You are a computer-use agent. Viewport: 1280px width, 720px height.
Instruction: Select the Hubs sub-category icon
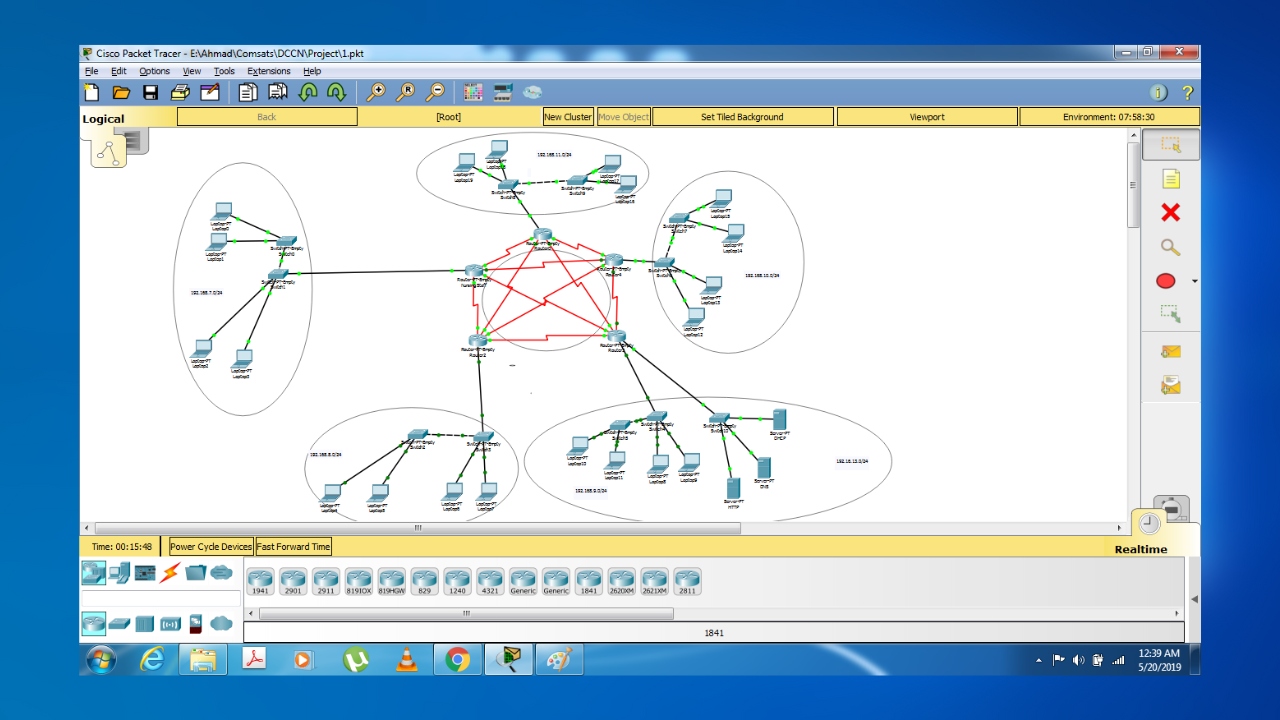tap(145, 624)
